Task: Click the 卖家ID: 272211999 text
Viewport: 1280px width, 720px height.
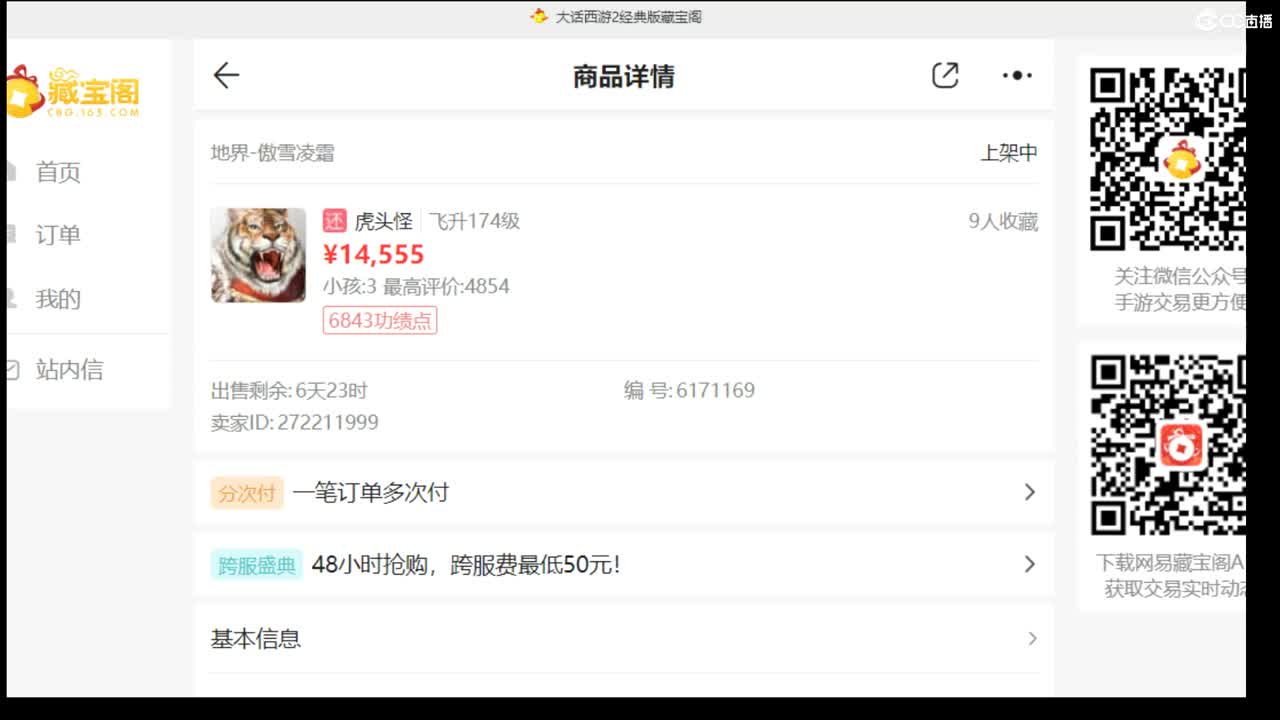Action: click(x=295, y=422)
